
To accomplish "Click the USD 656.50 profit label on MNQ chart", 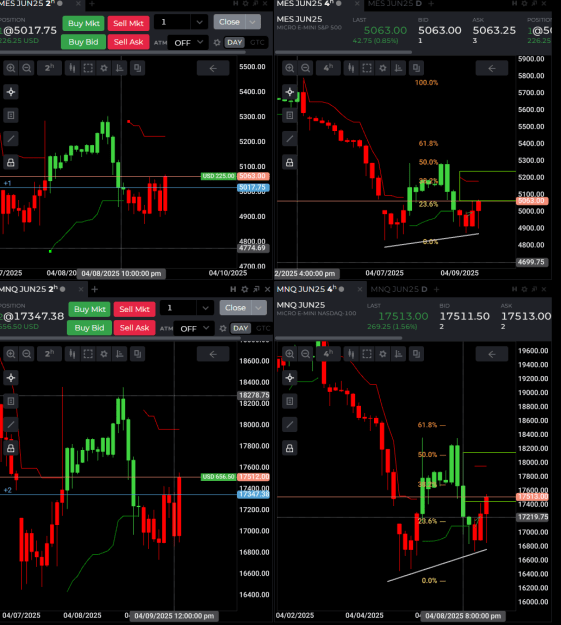I will (218, 477).
